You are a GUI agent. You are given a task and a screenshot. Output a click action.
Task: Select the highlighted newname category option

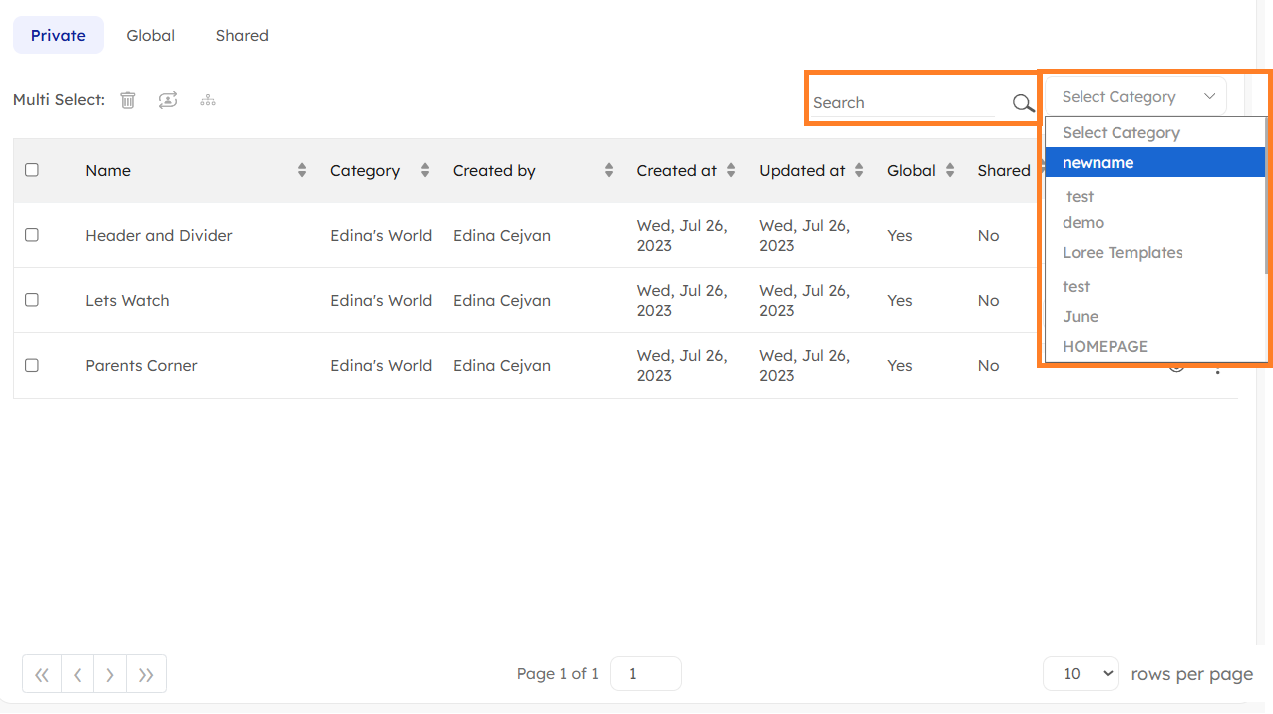[1098, 162]
